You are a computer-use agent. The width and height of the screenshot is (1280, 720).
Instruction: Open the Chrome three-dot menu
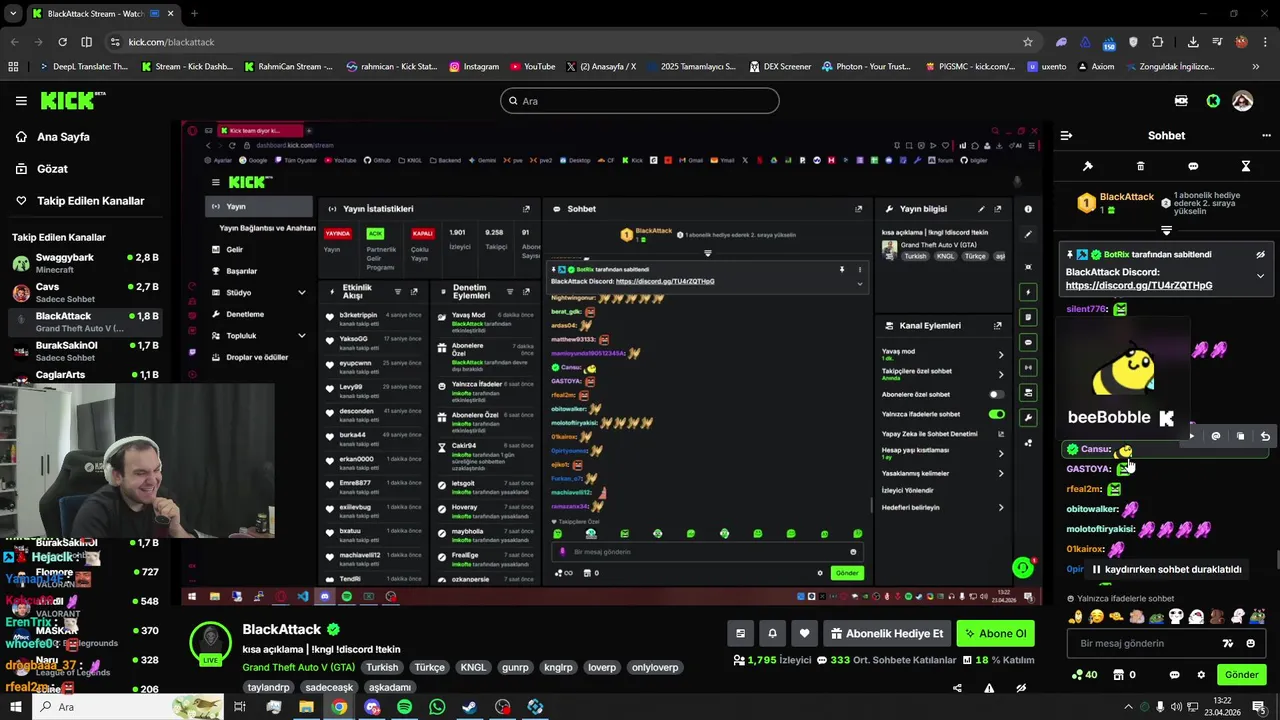(x=1263, y=42)
